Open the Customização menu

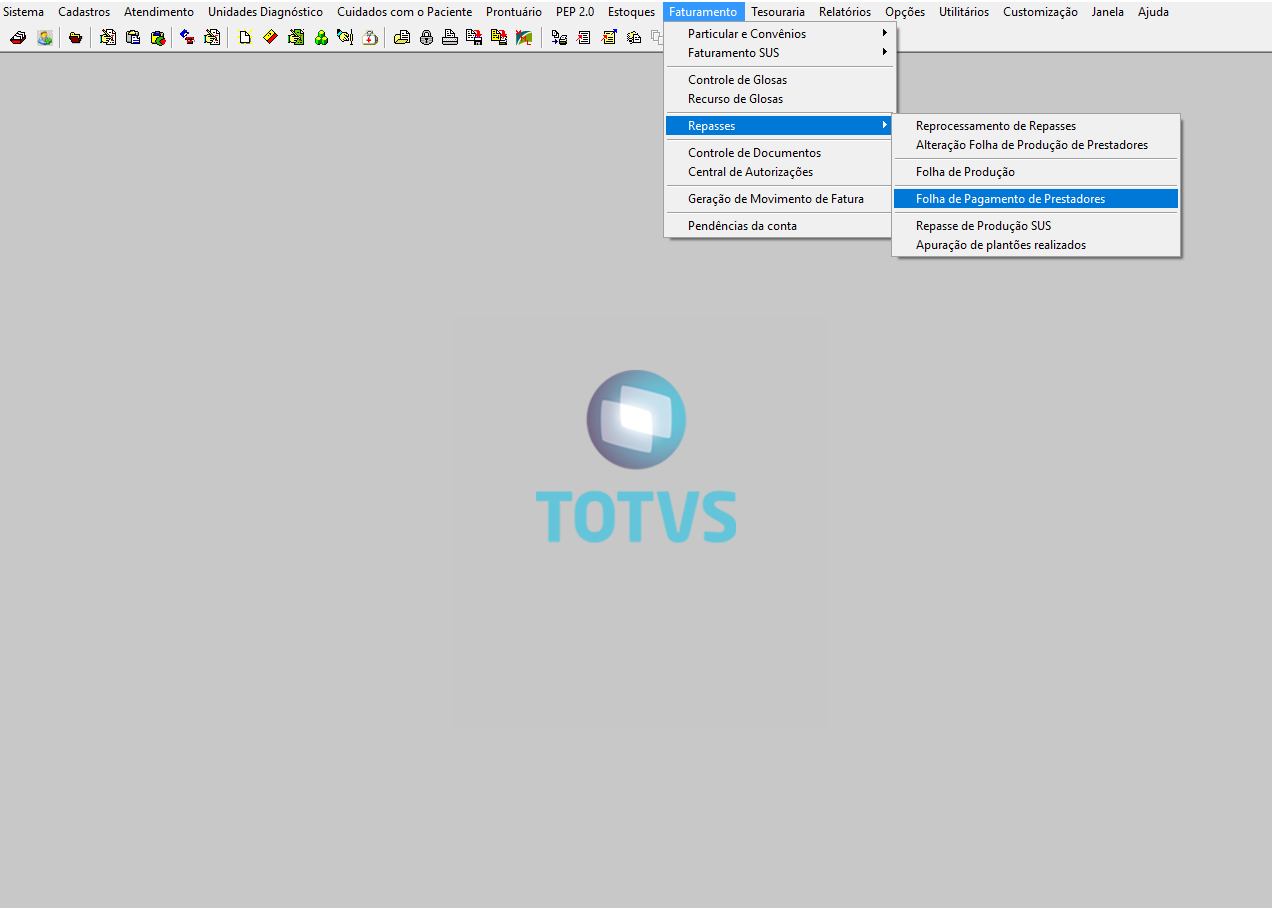pos(1040,12)
